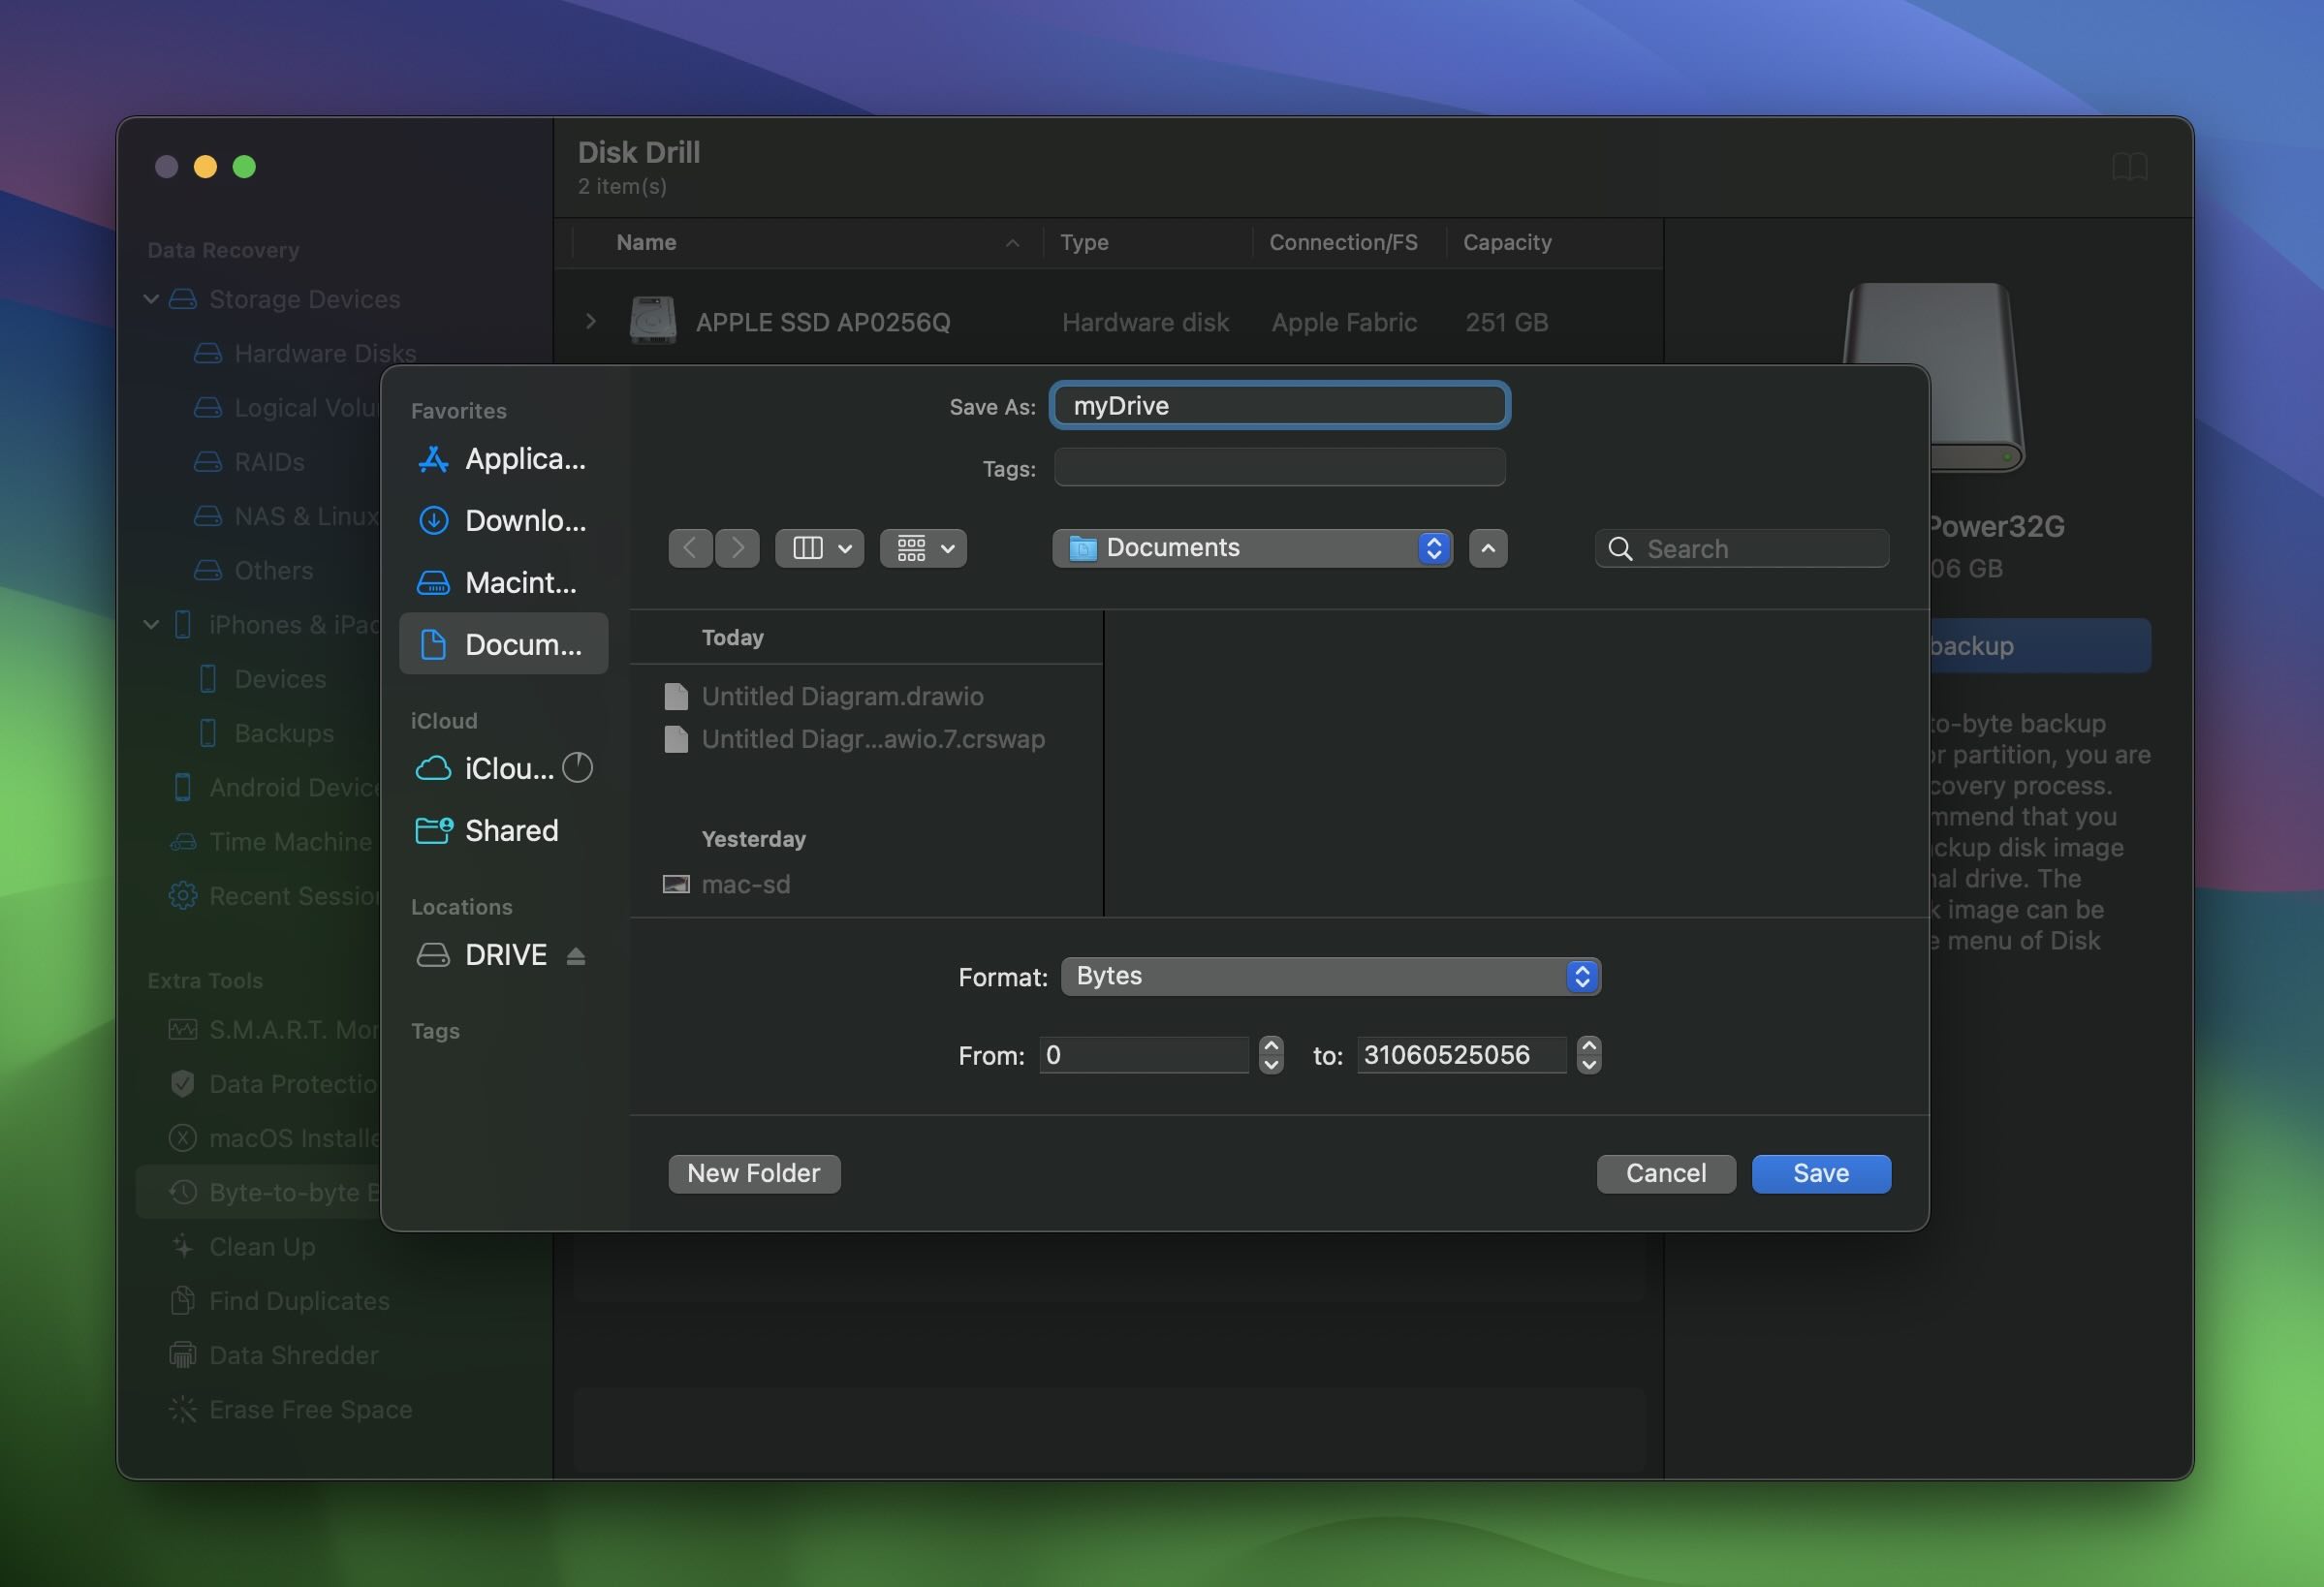The width and height of the screenshot is (2324, 1587).
Task: Select Documents in the Favorites sidebar
Action: point(503,644)
